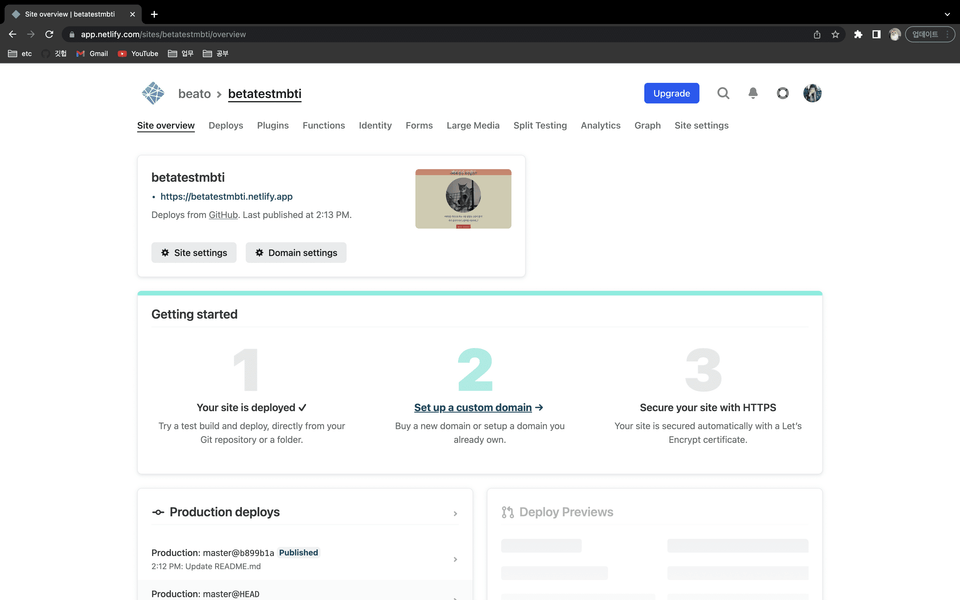This screenshot has width=960, height=600.
Task: Open Production master@b899b1a Published deploy
Action: coord(304,559)
